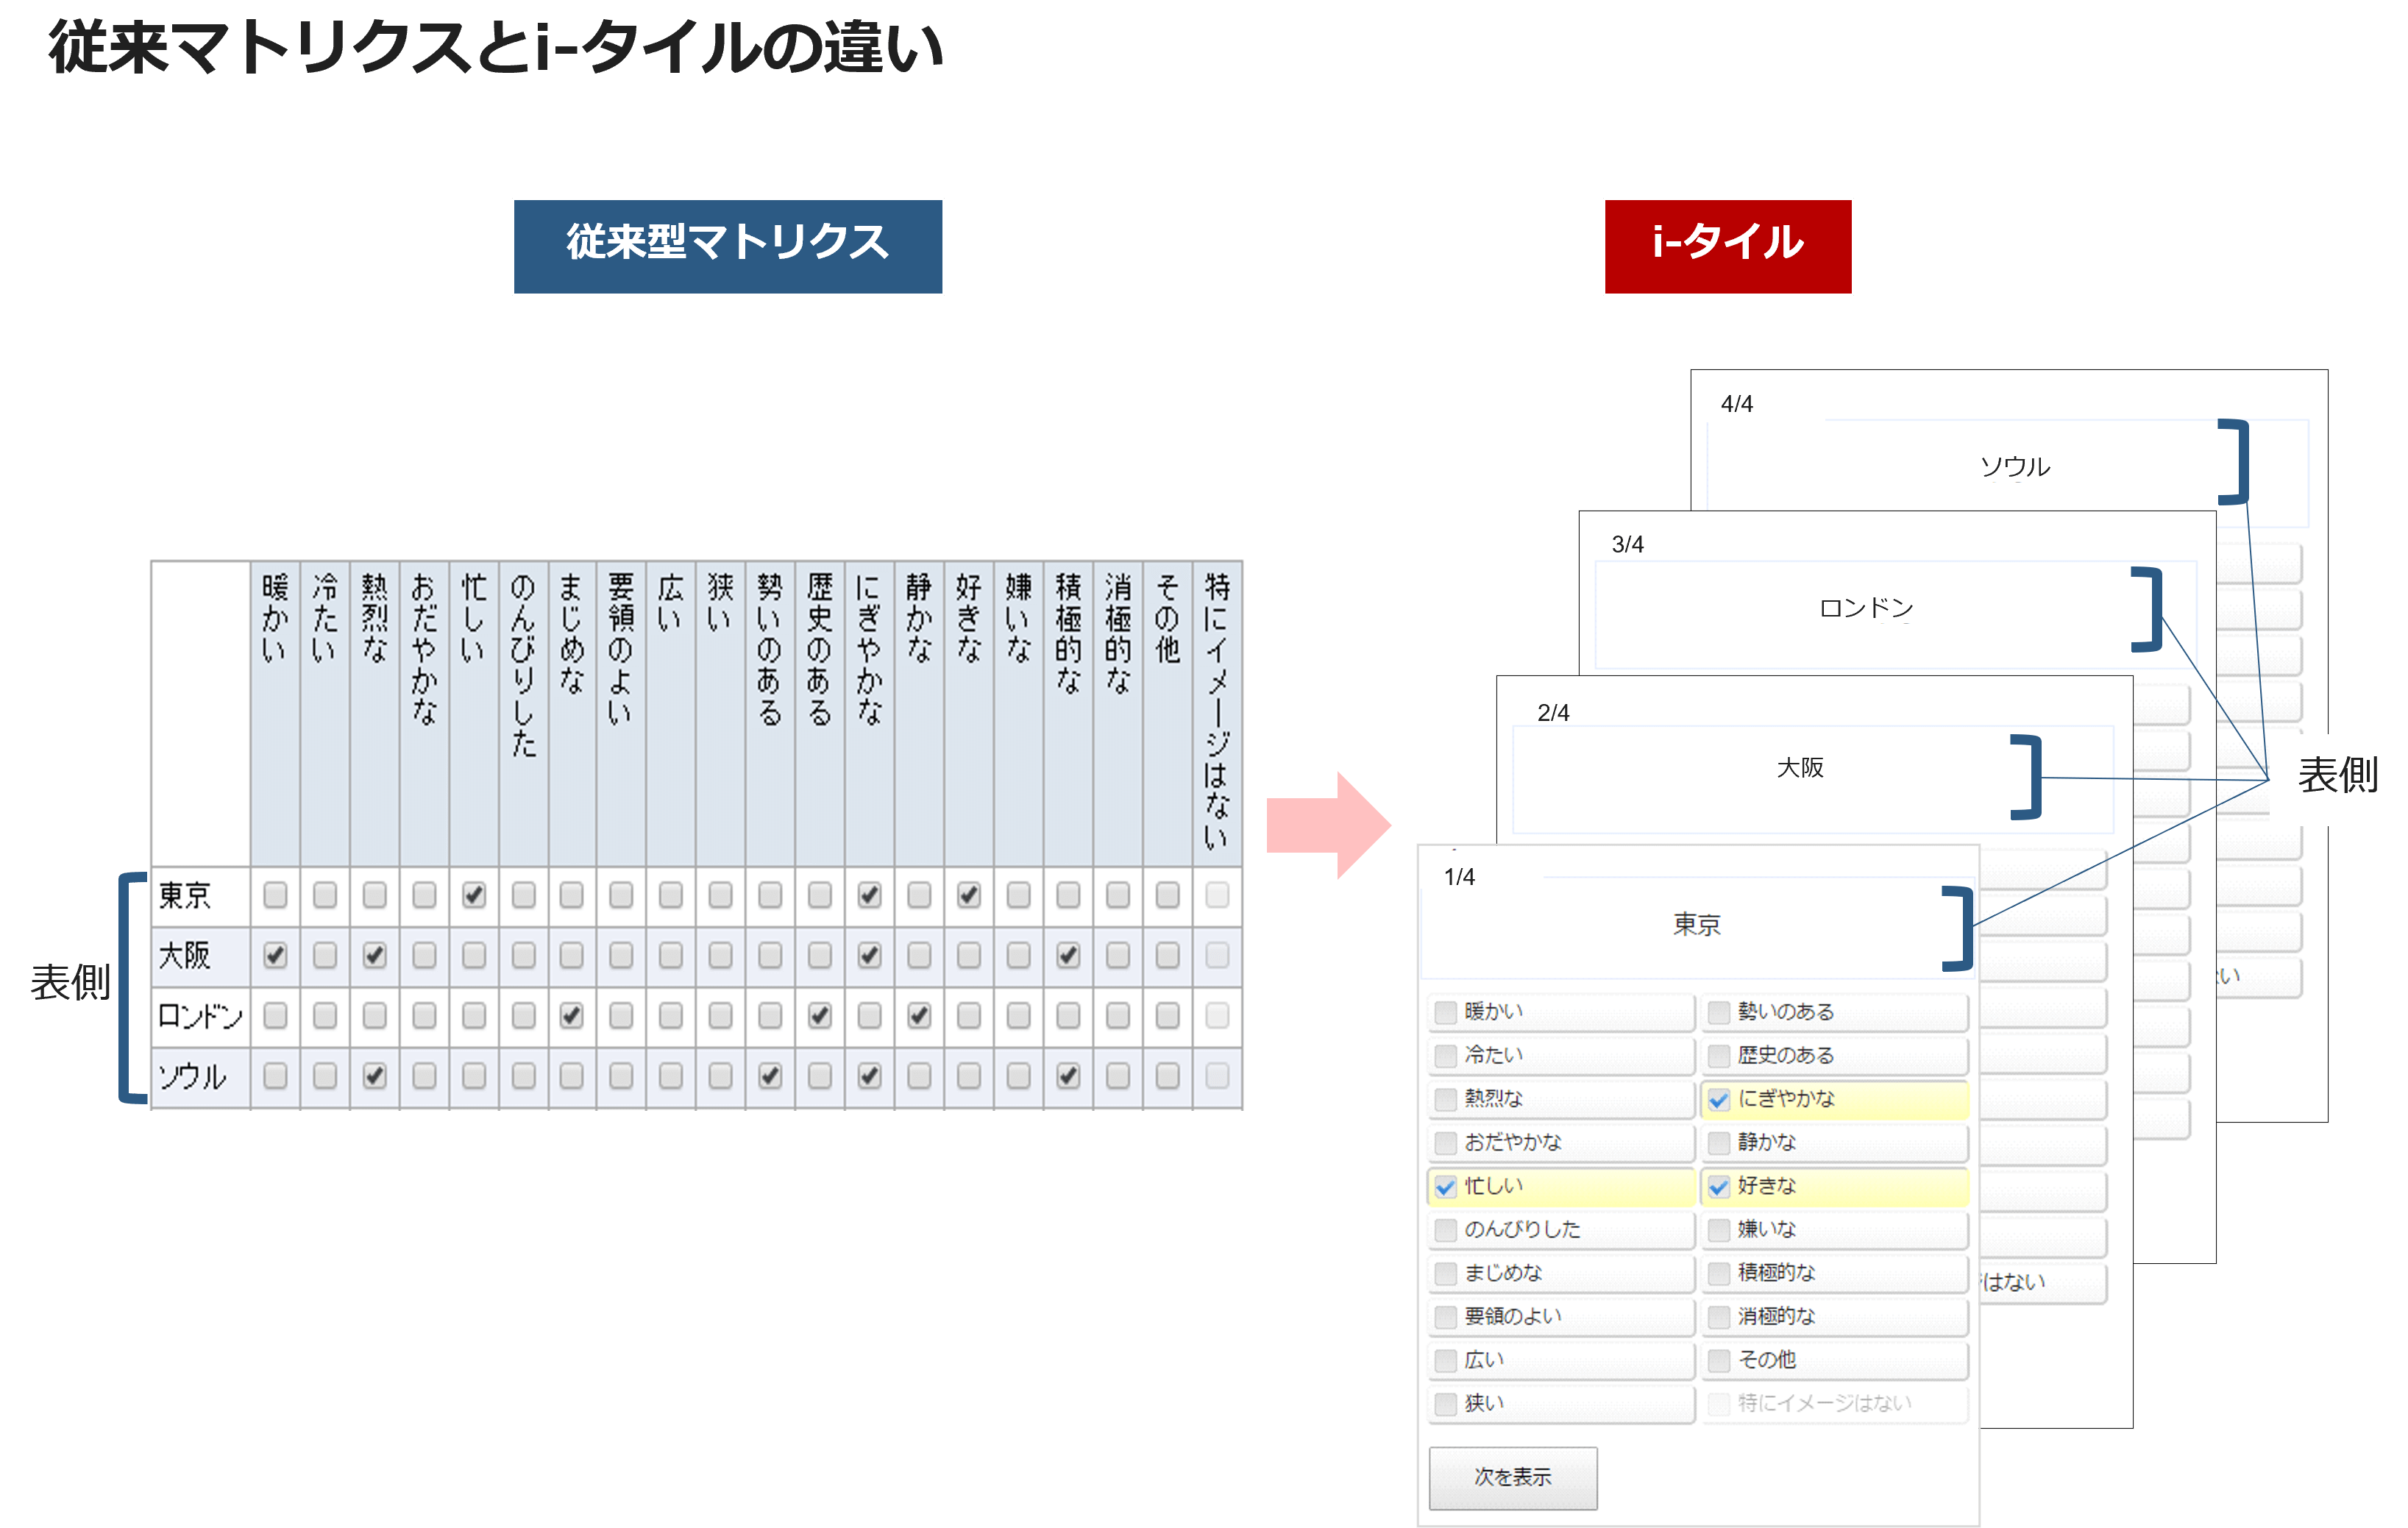Click the 表側 label left of matrix
2408x1528 pixels.
[70, 983]
